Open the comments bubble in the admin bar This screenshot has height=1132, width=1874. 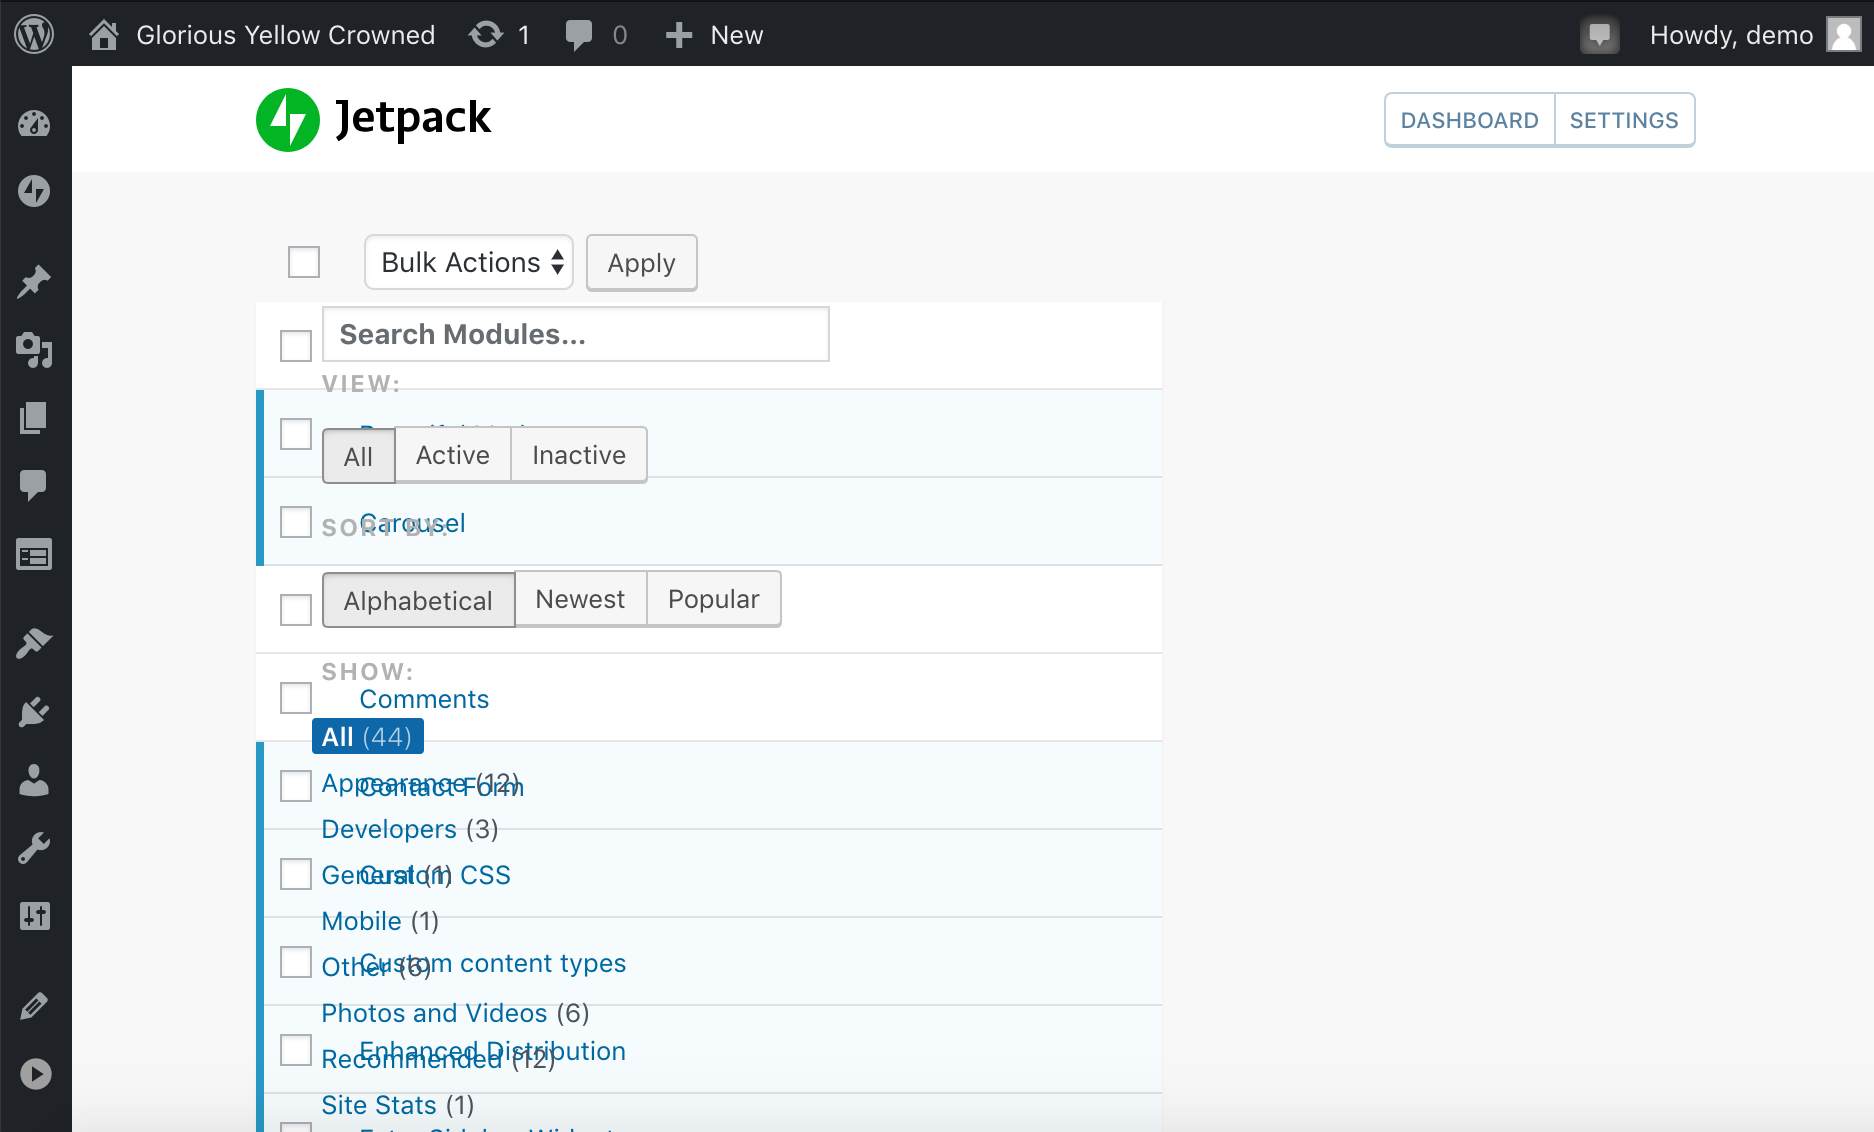pos(579,35)
